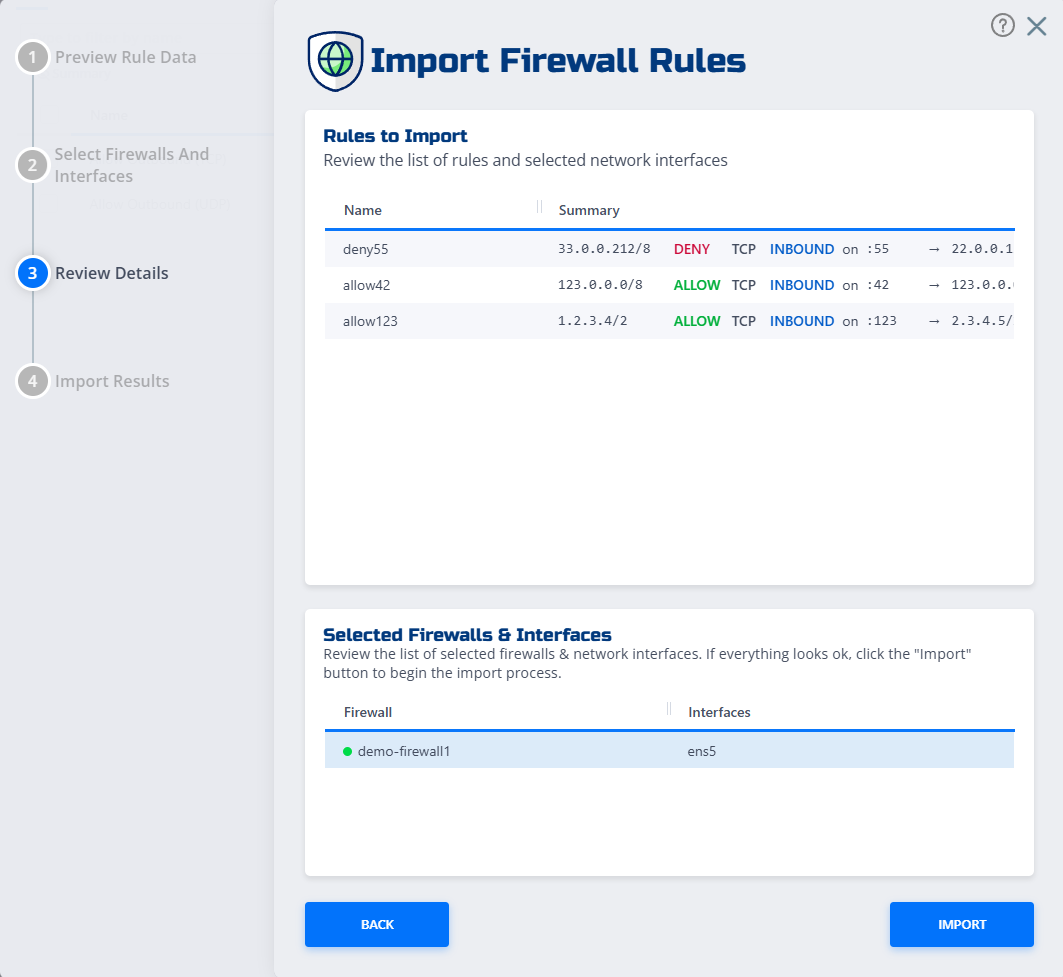Image resolution: width=1063 pixels, height=977 pixels.
Task: Click the step 2 circle indicator
Action: pyautogui.click(x=33, y=164)
